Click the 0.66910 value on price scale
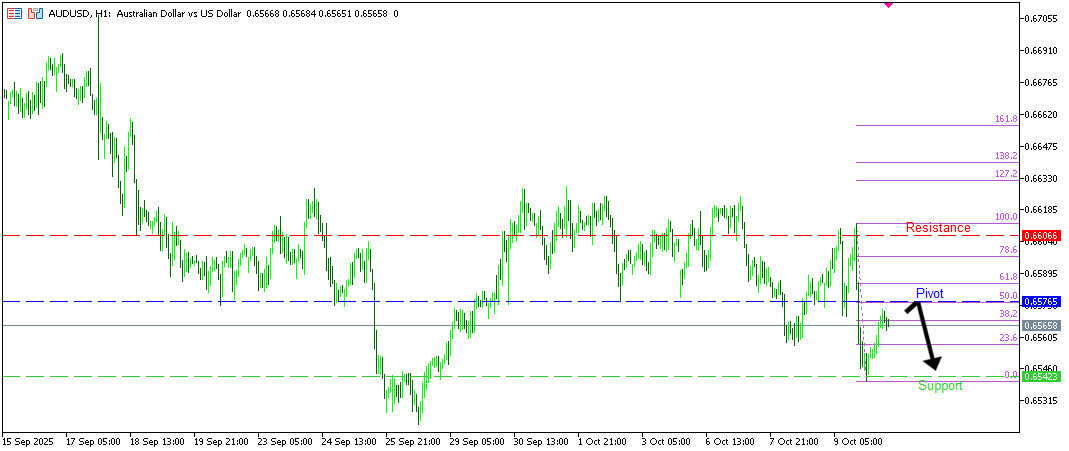Image resolution: width=1069 pixels, height=451 pixels. point(1041,50)
